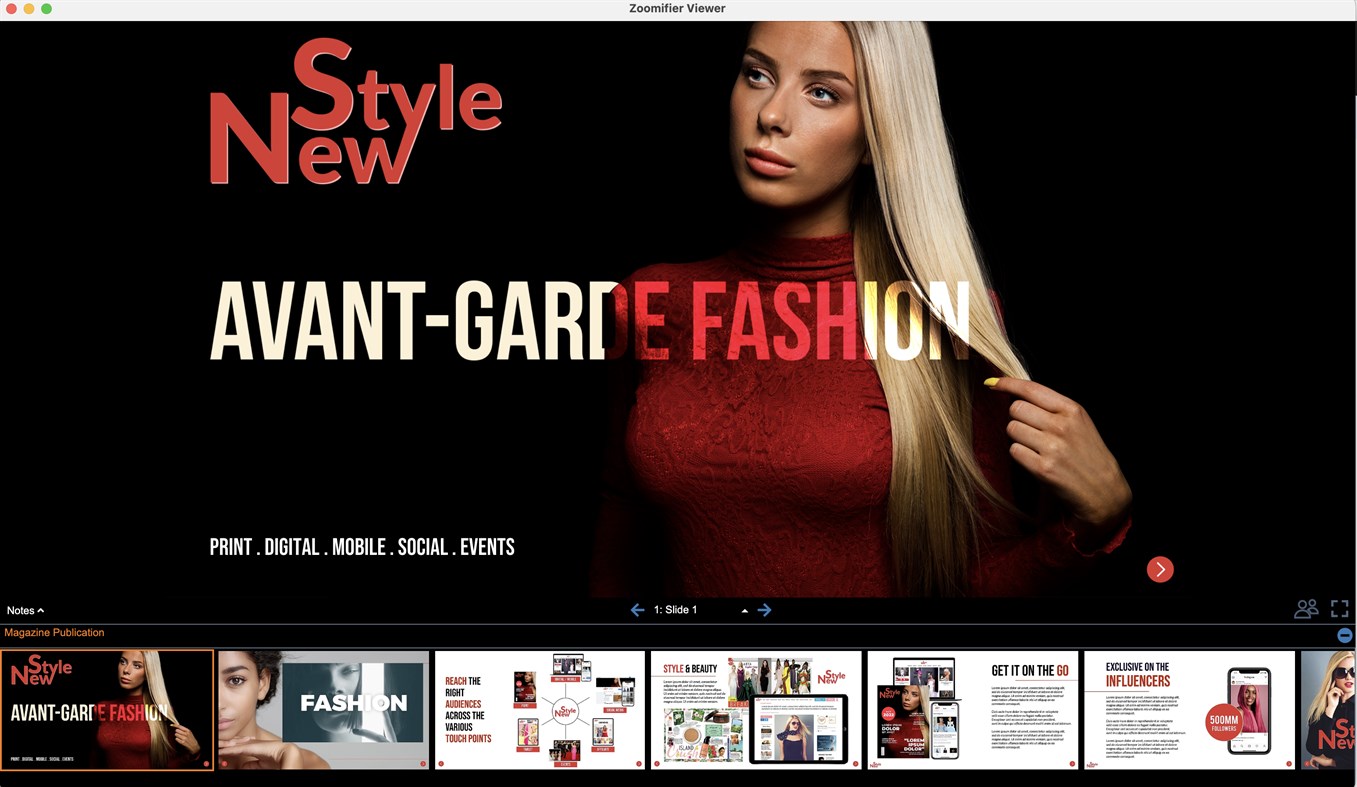Screen dimensions: 1357x787
Task: Select the Get It On The Go thumbnail
Action: pyautogui.click(x=973, y=710)
